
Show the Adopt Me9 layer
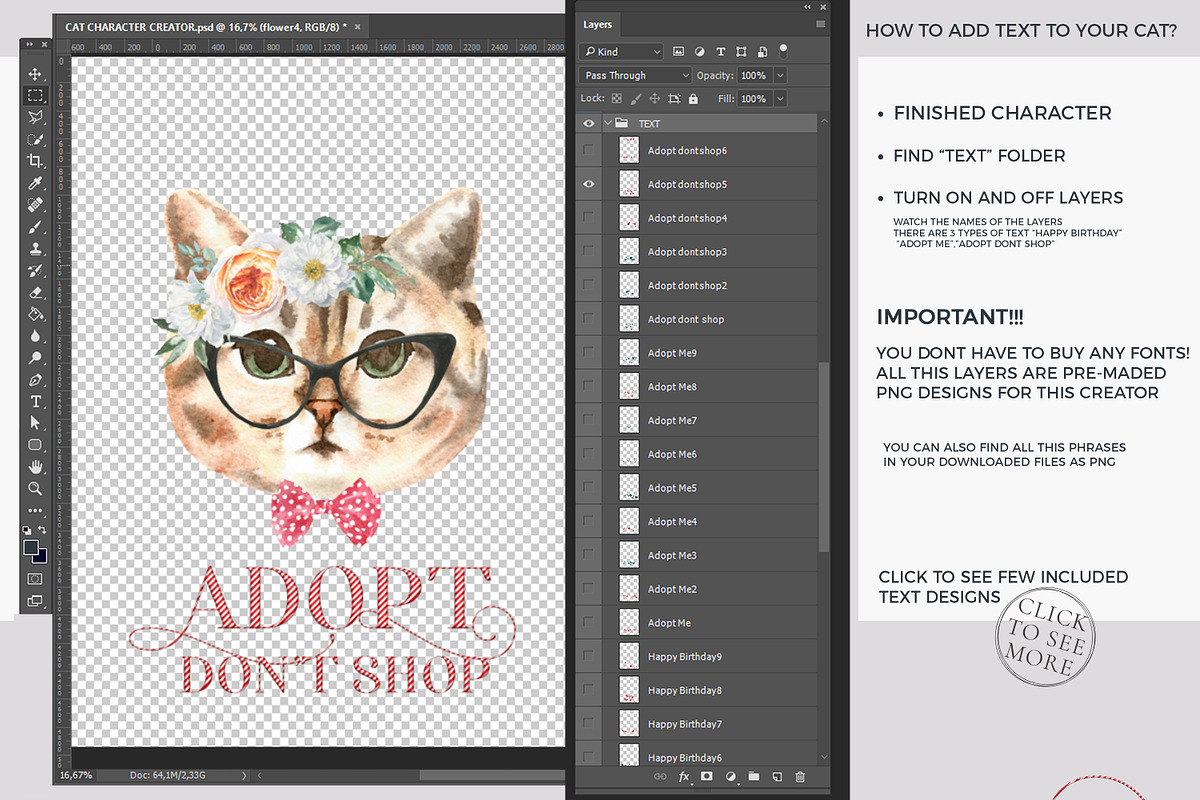click(x=589, y=353)
